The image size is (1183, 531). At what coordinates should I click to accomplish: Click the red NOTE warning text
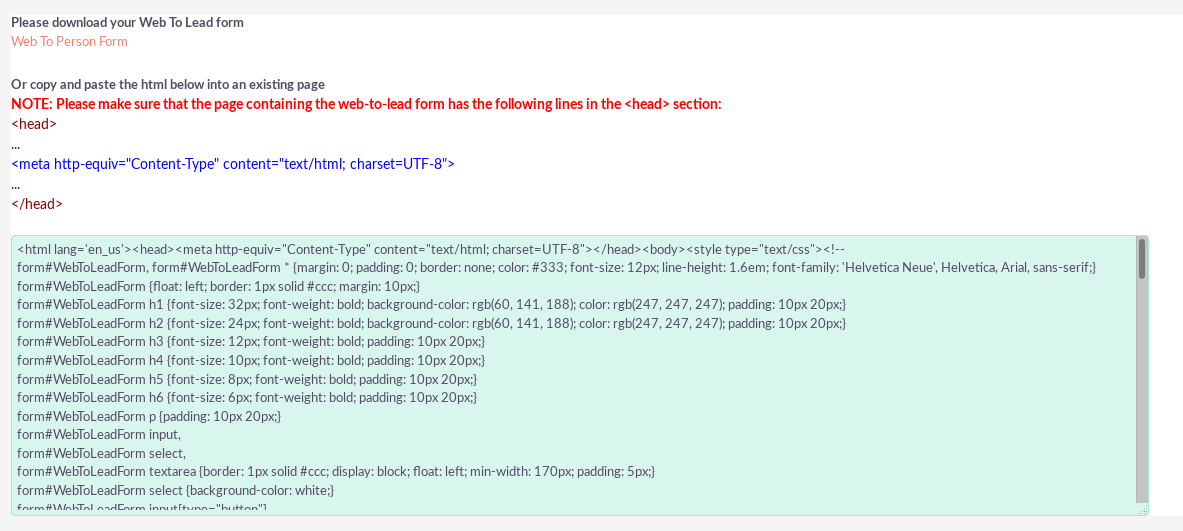367,104
